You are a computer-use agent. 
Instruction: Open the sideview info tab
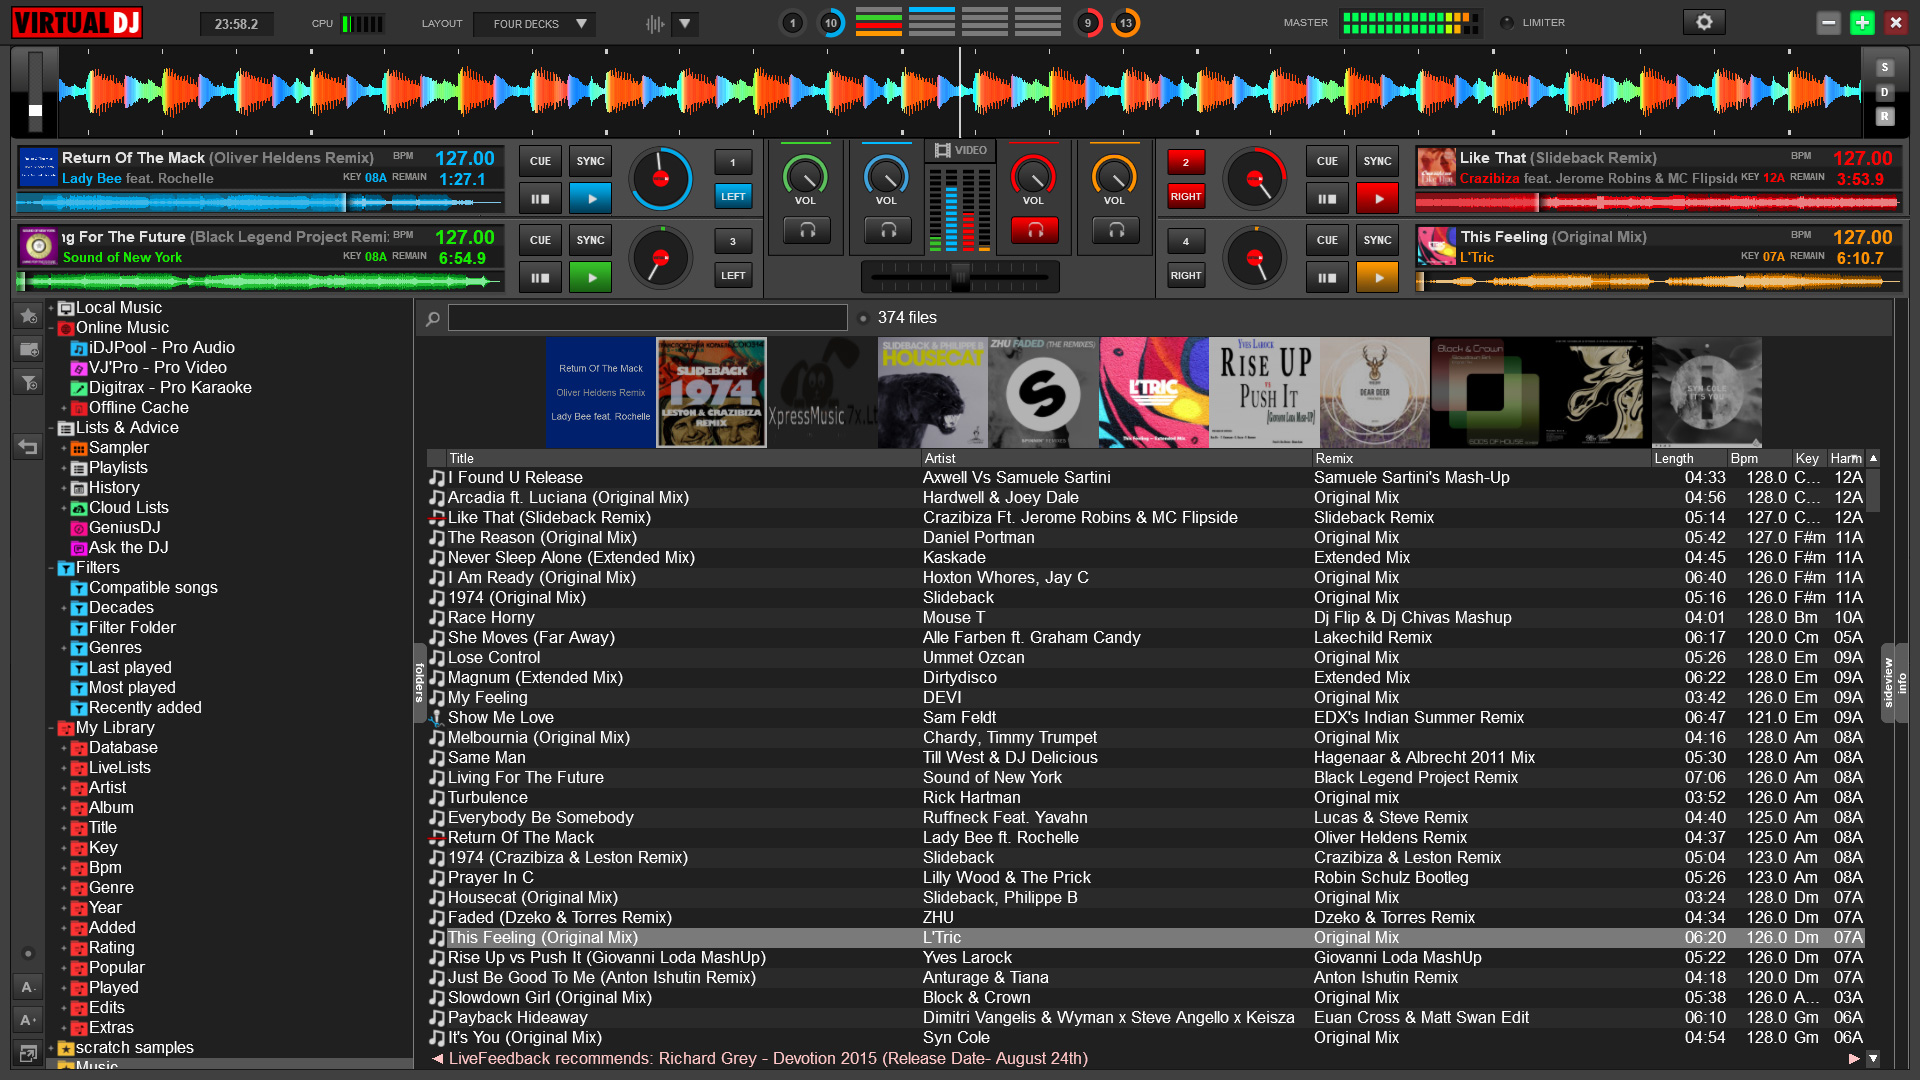pyautogui.click(x=1902, y=683)
